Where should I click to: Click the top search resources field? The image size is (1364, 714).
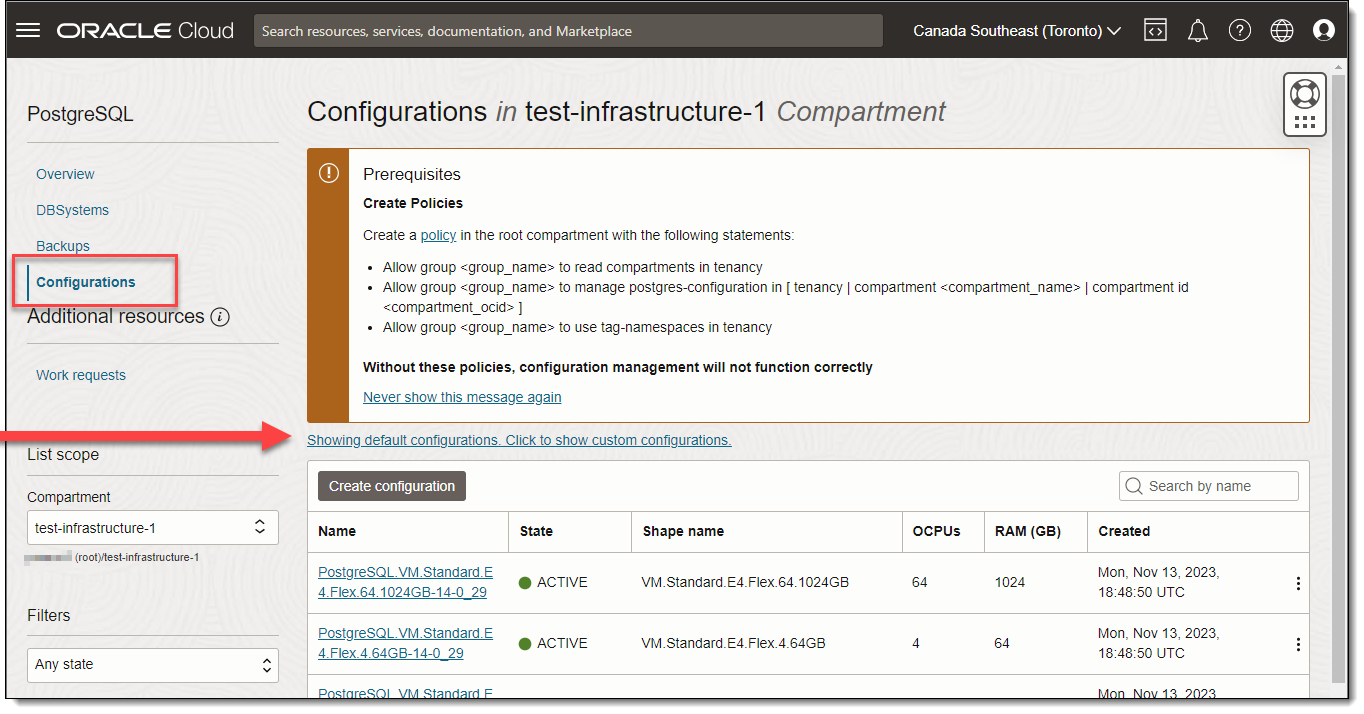point(568,31)
